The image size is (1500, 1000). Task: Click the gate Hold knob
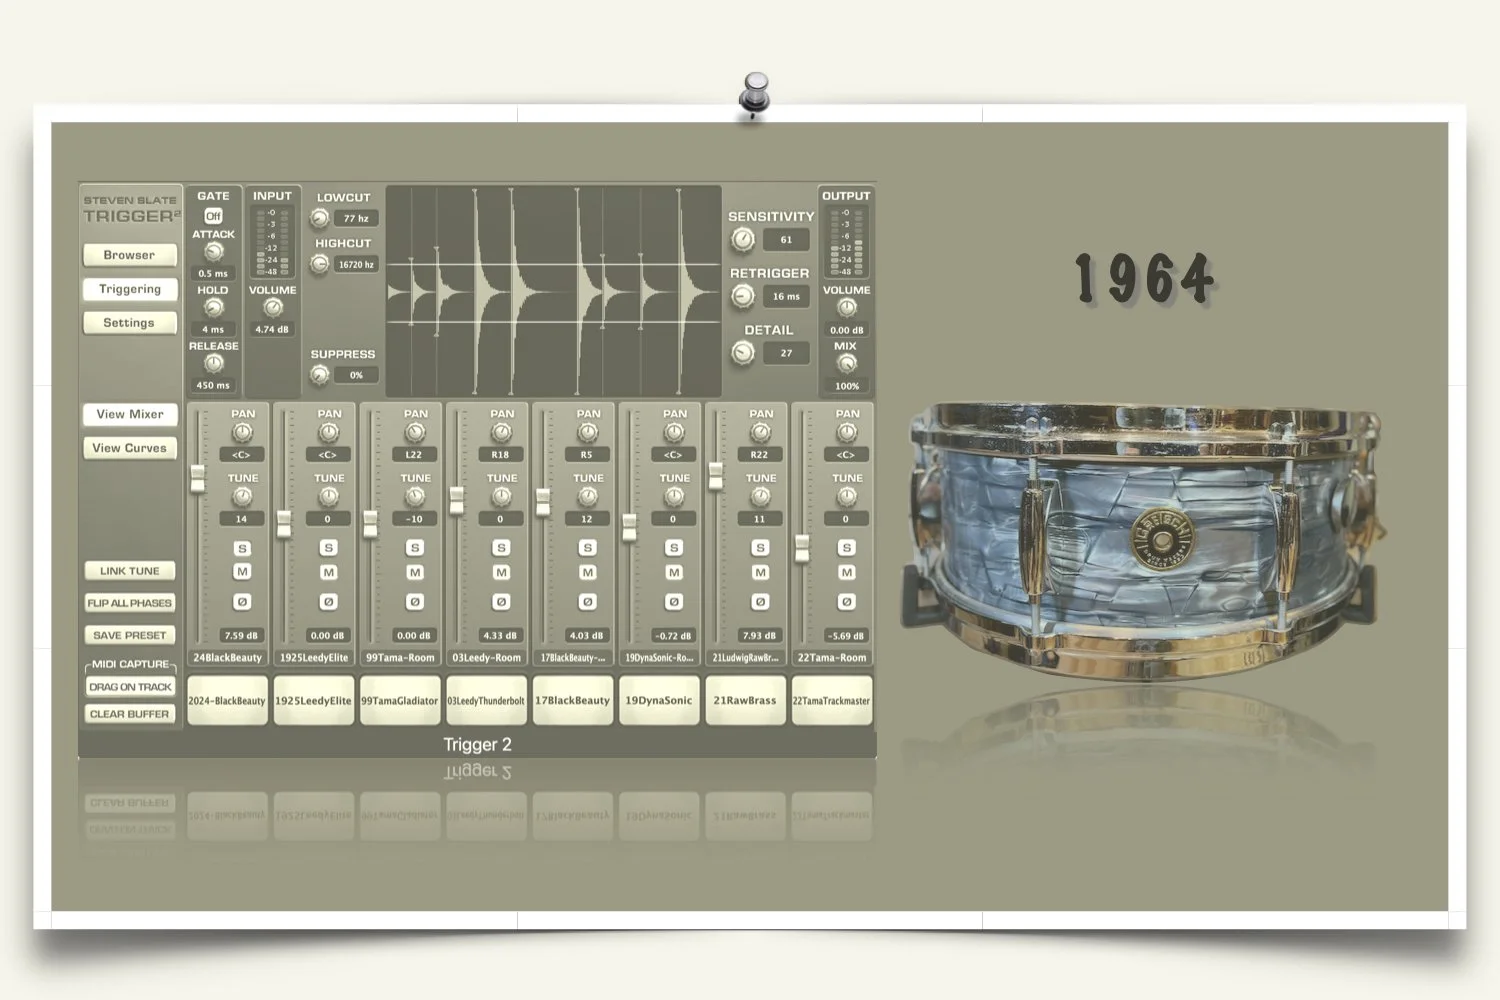213,308
